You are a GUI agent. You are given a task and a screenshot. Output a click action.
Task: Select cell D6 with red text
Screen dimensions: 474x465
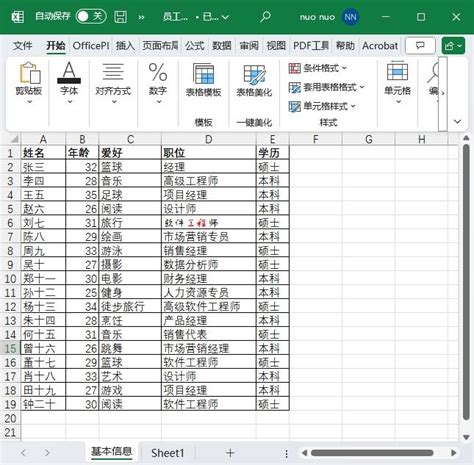coord(209,222)
